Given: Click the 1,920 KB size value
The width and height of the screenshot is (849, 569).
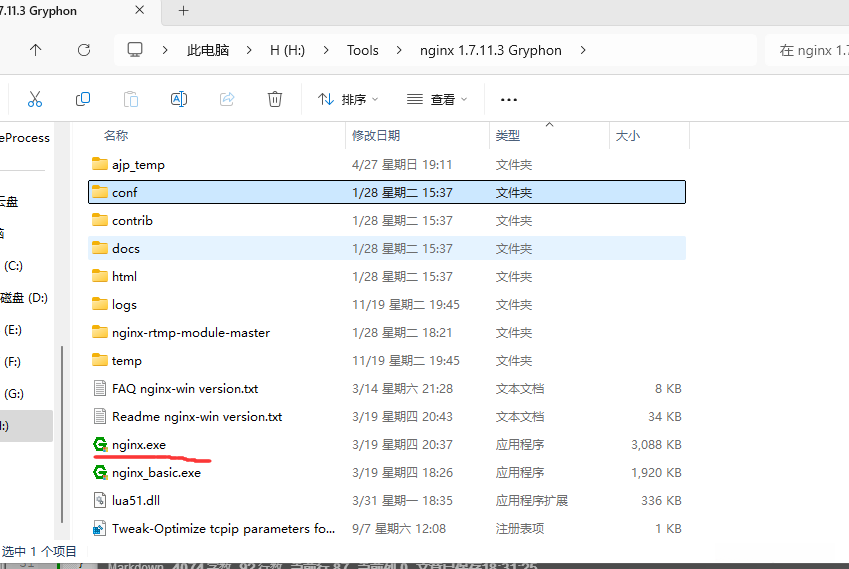Looking at the screenshot, I should click(x=656, y=473).
